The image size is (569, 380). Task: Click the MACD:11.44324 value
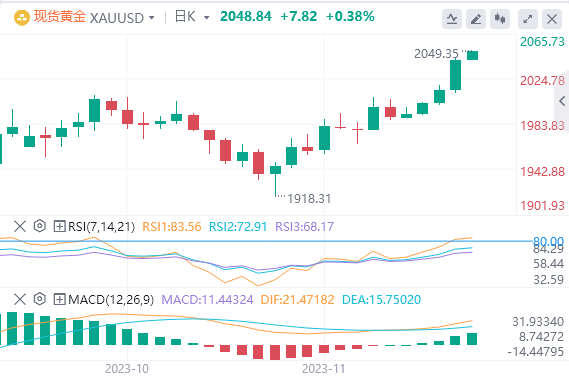207,300
